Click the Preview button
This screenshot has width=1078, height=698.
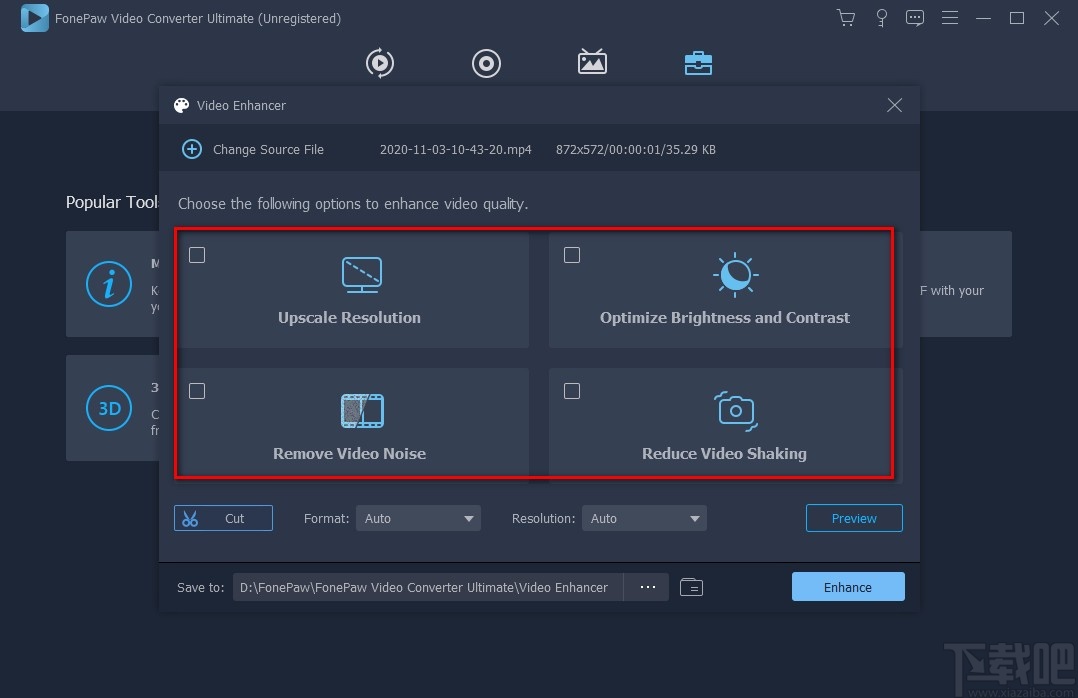tap(854, 519)
